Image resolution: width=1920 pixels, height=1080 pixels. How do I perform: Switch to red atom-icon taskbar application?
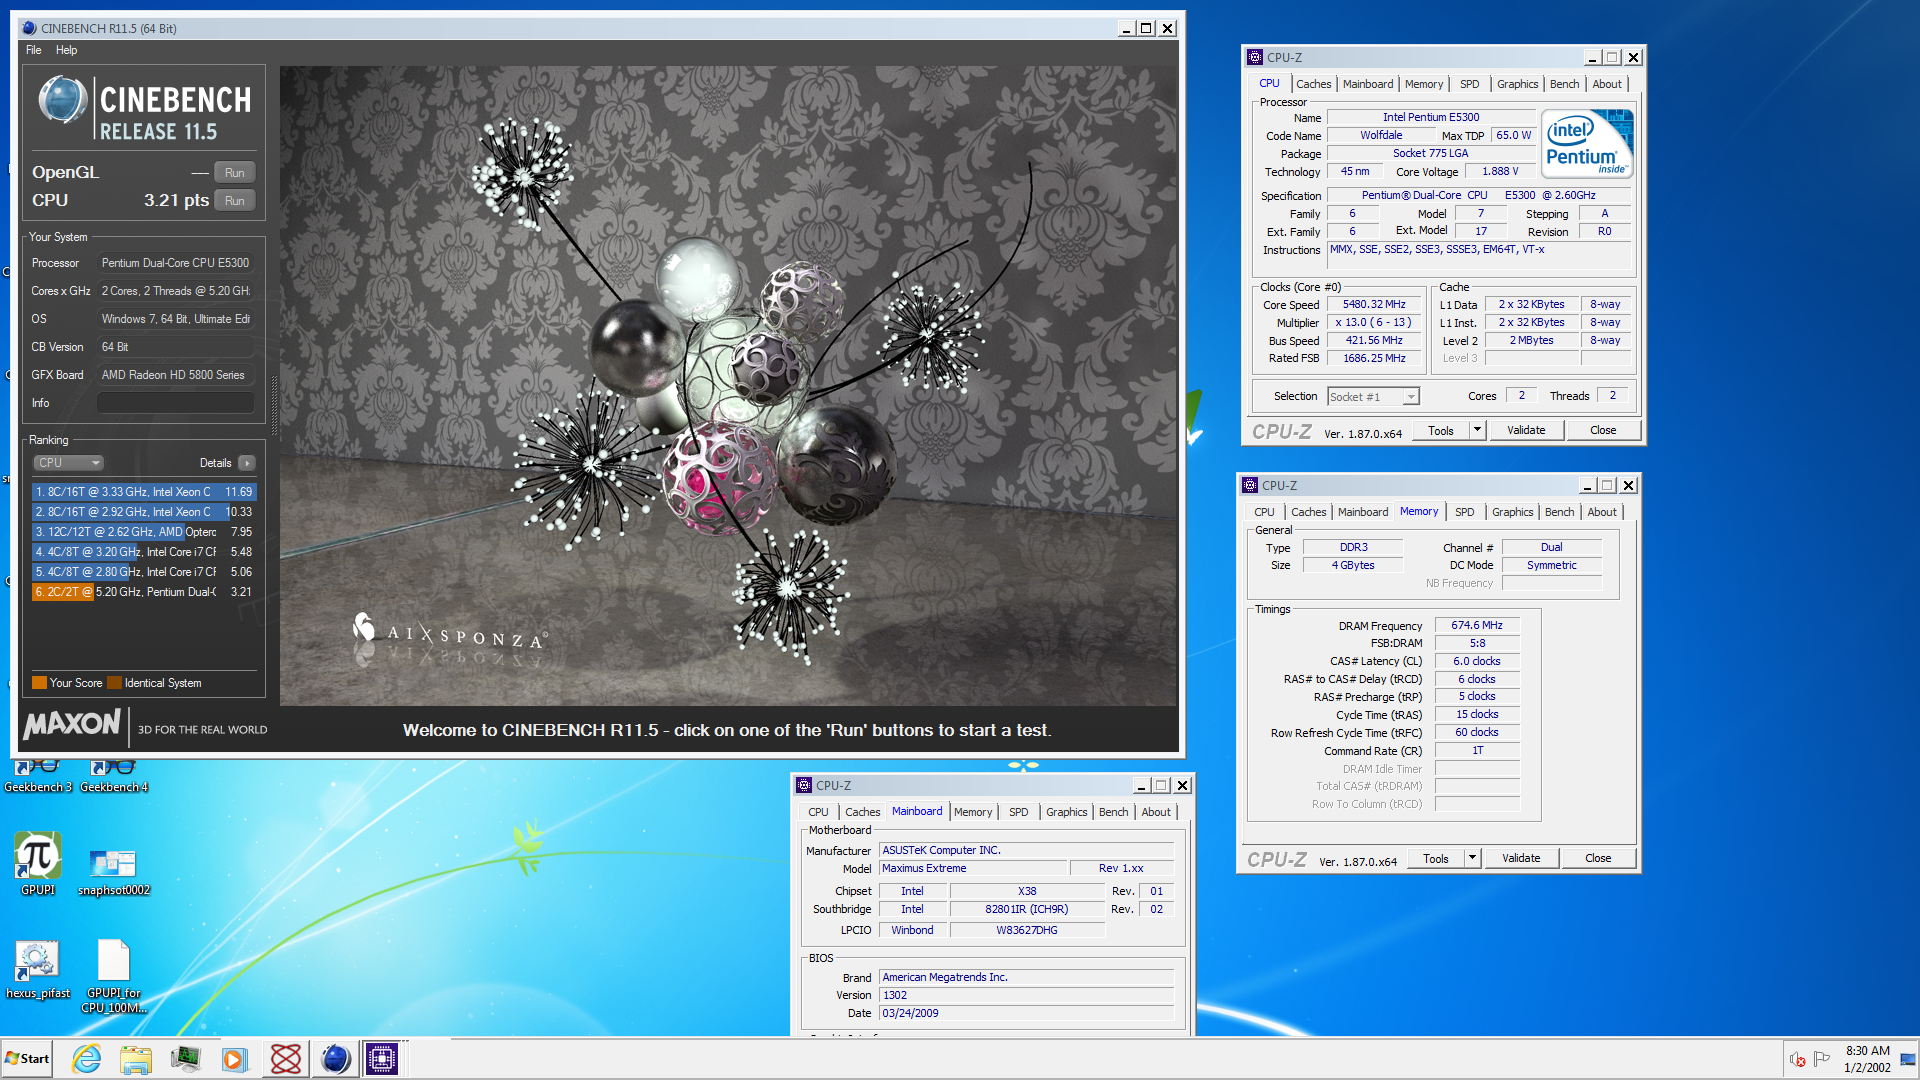[x=285, y=1058]
